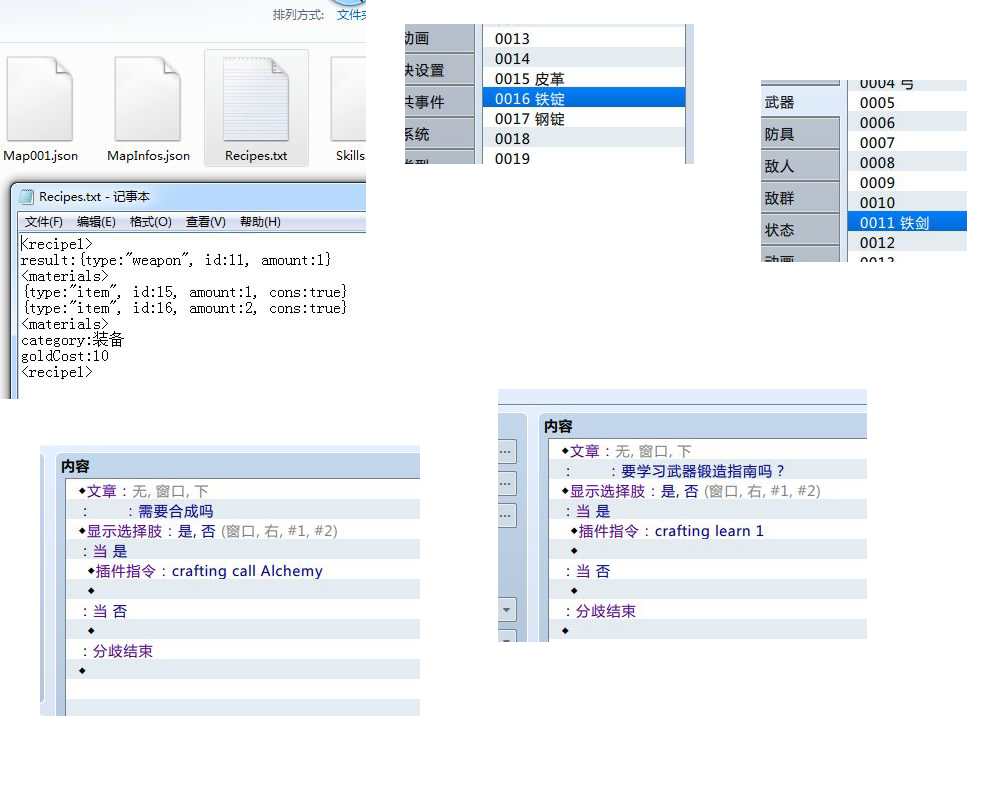Screen dimensions: 1000x800
Task: Select weapon entry 0006
Action: (x=907, y=122)
